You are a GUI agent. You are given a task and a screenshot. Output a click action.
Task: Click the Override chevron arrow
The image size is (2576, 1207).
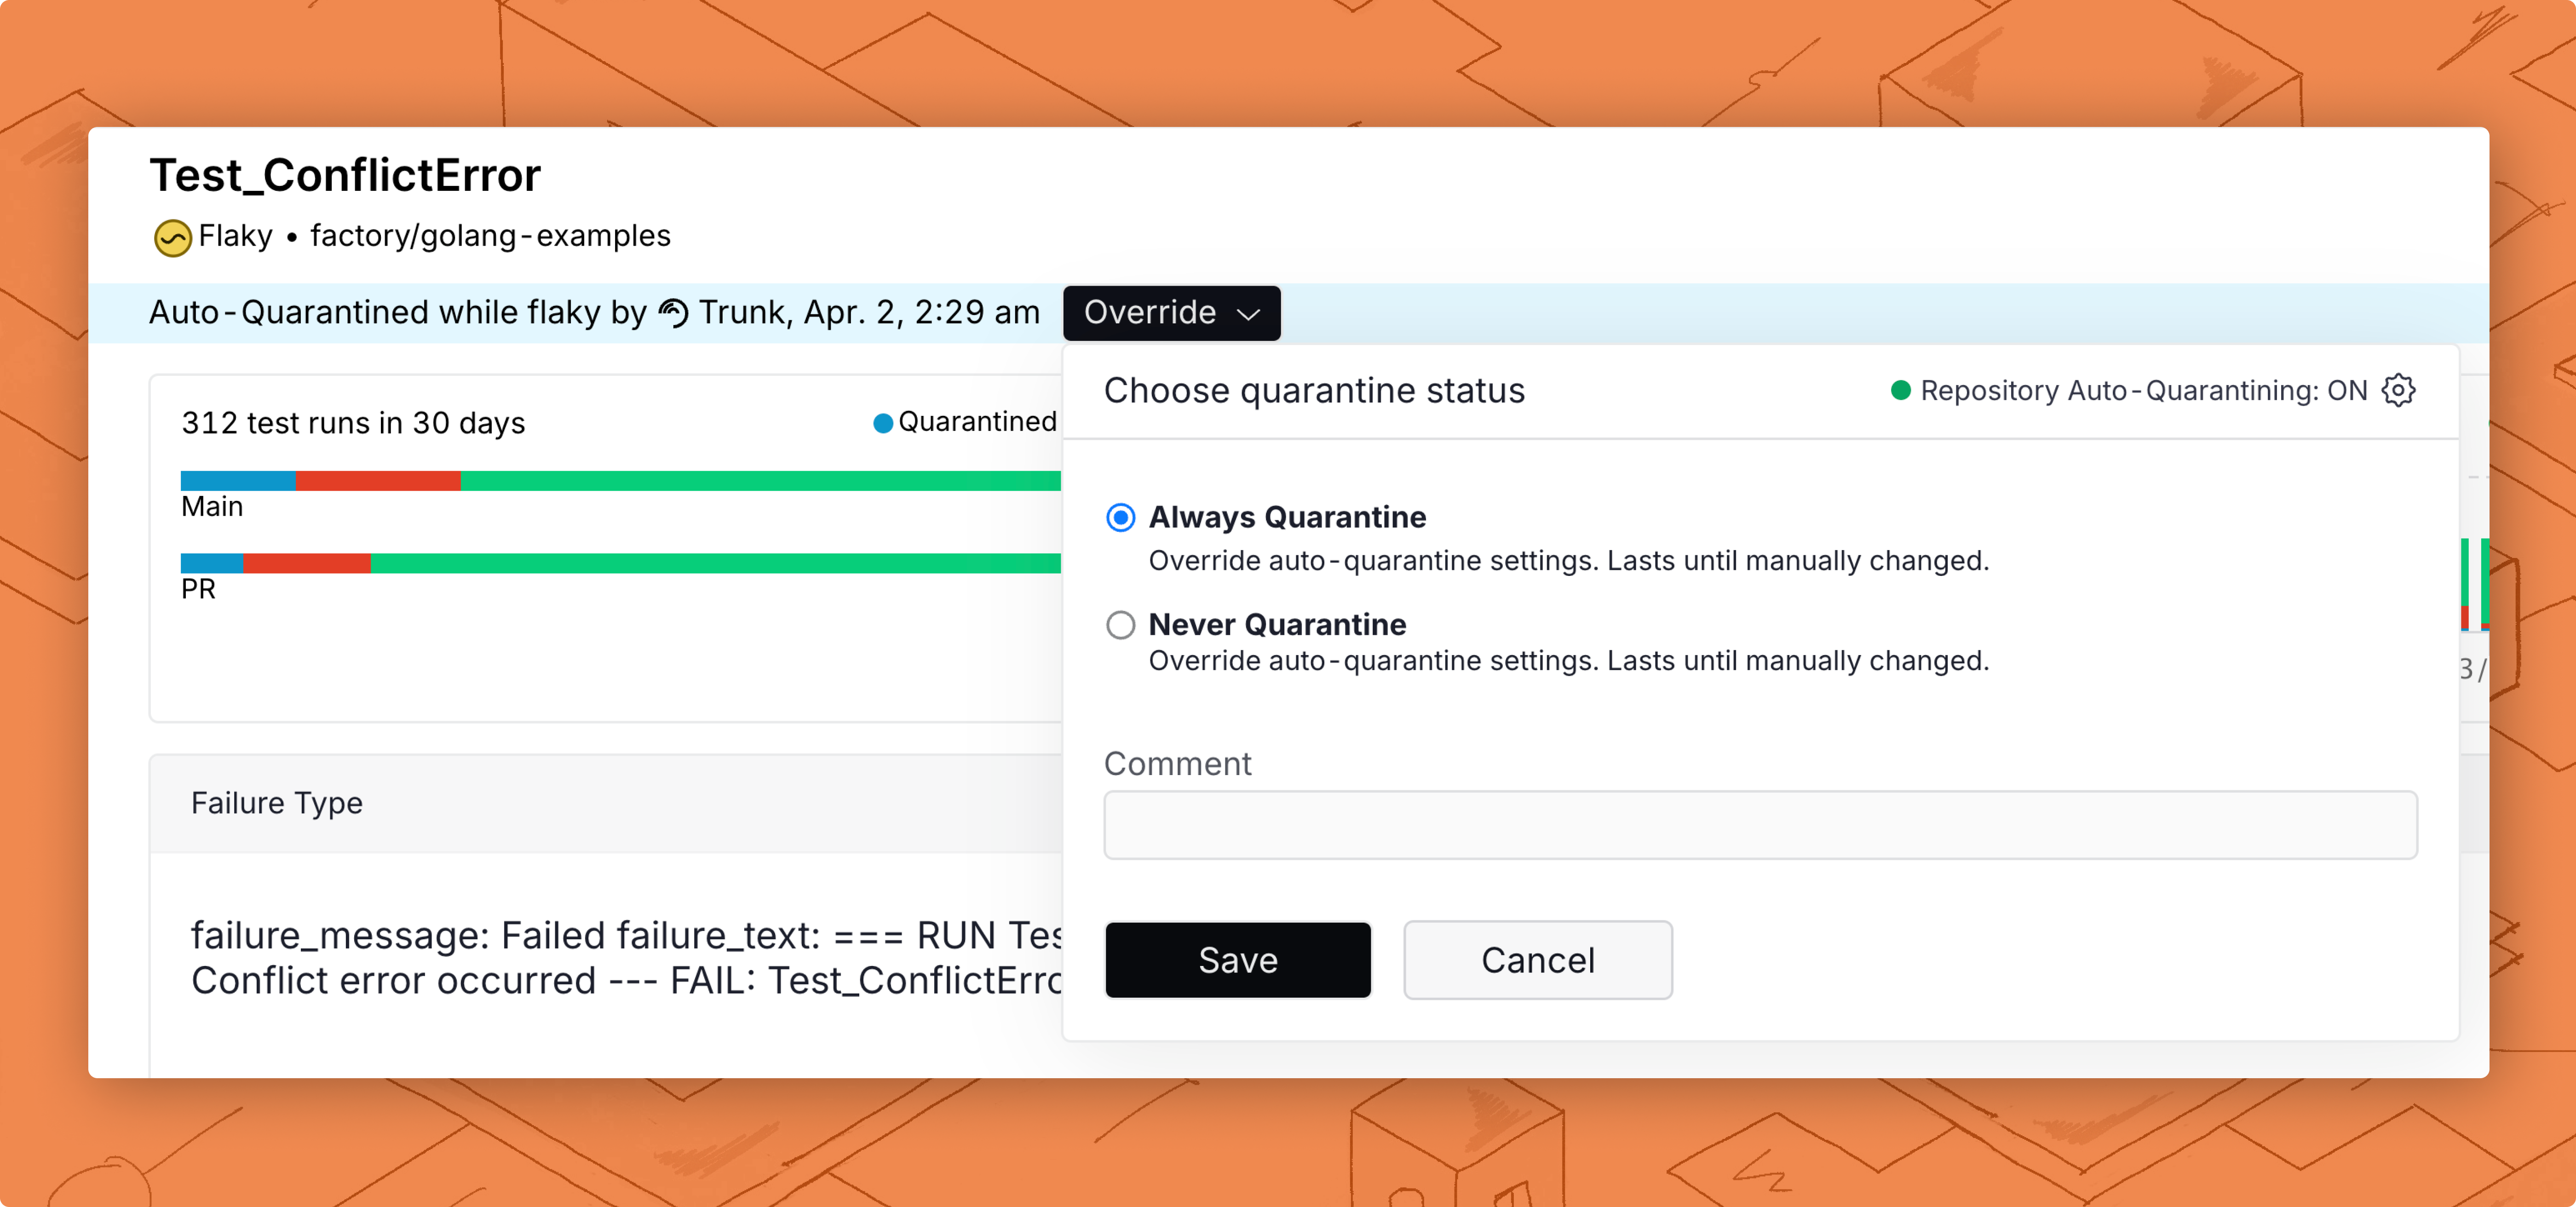[x=1248, y=314]
